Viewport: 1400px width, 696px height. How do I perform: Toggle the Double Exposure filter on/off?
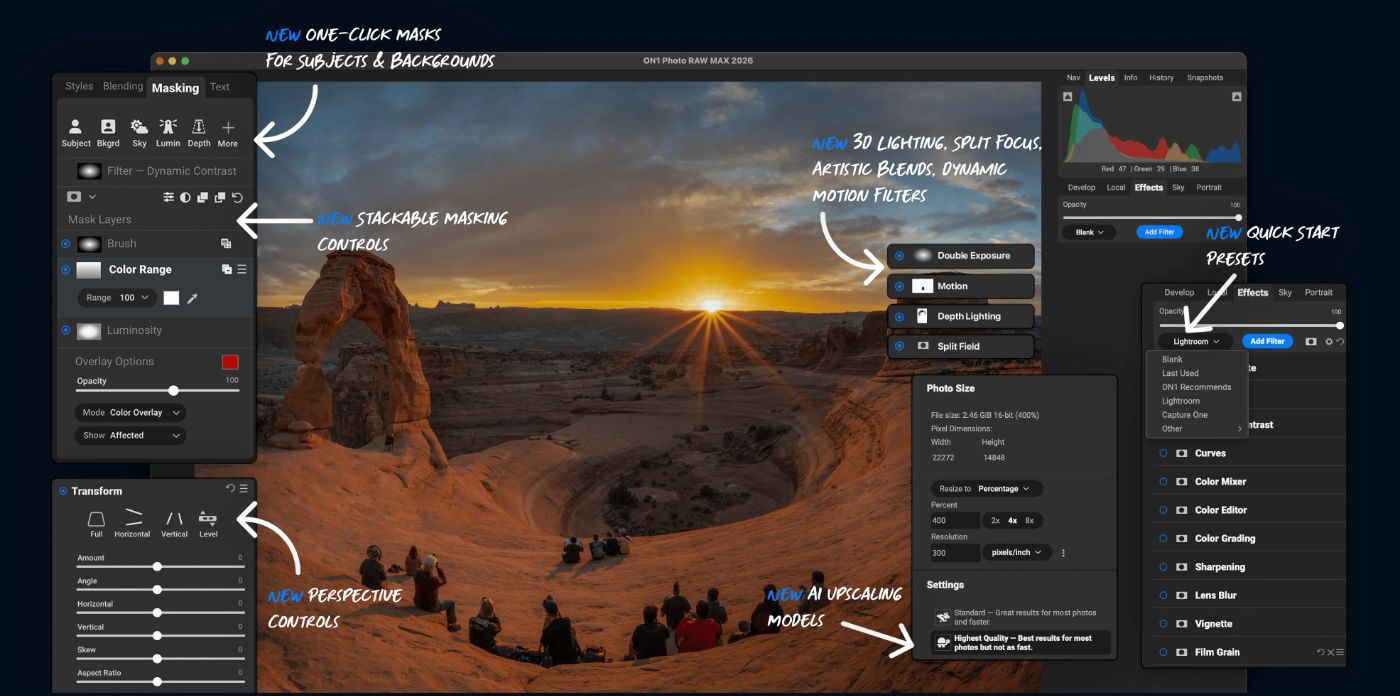[x=899, y=256]
